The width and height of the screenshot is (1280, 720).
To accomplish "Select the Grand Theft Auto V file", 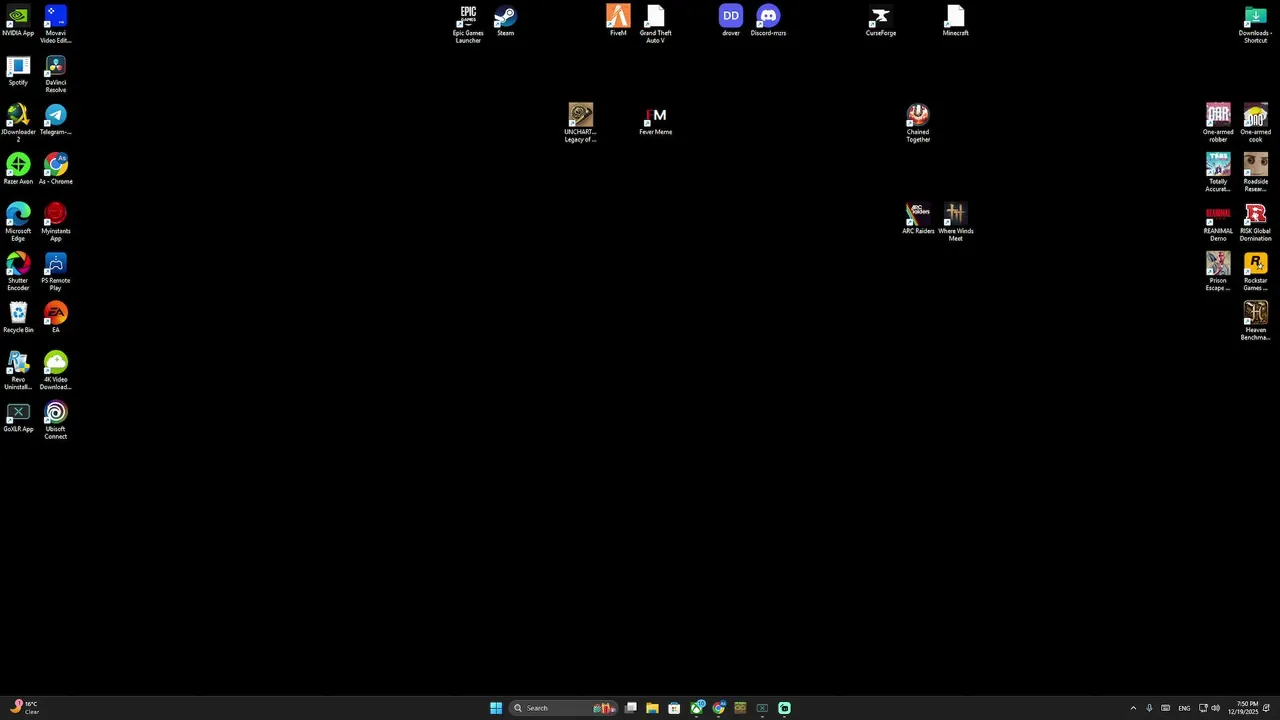I will [x=656, y=24].
